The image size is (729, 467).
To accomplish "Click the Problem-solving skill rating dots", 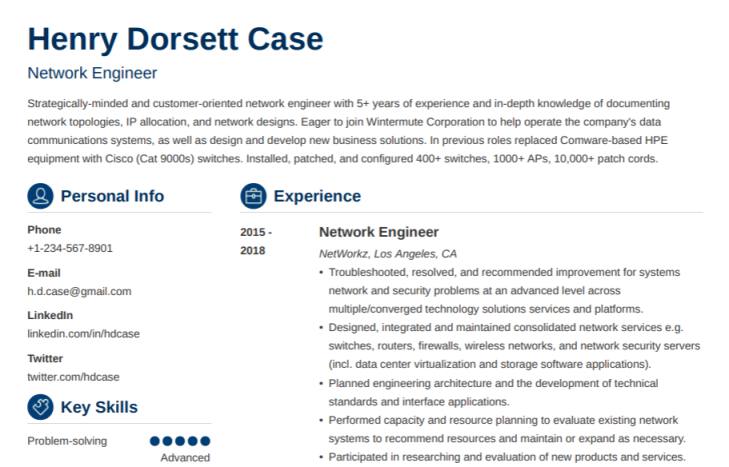I will click(x=180, y=441).
